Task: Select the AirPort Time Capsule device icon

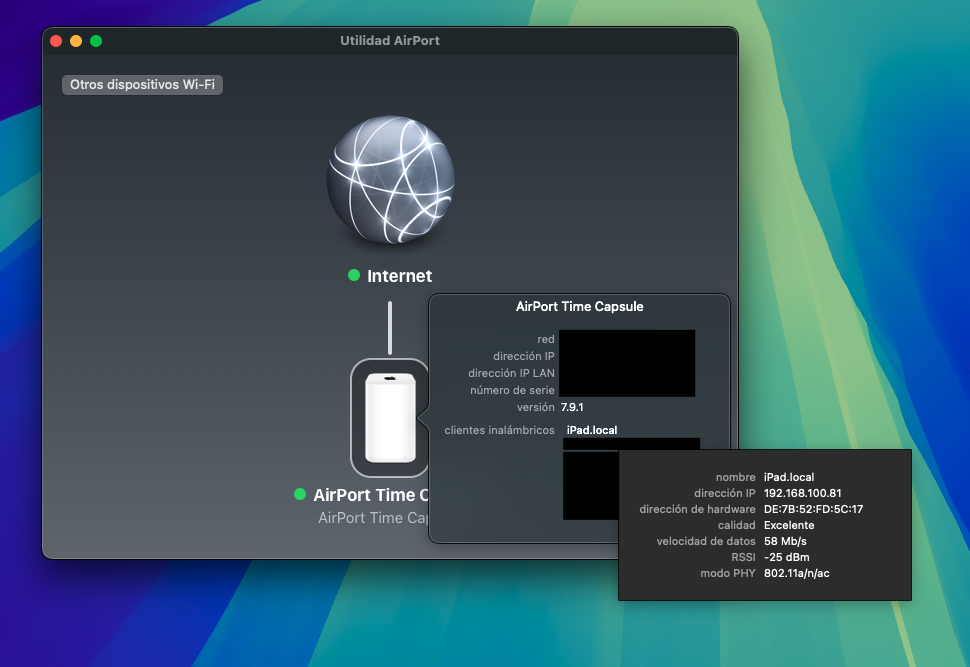Action: tap(390, 418)
